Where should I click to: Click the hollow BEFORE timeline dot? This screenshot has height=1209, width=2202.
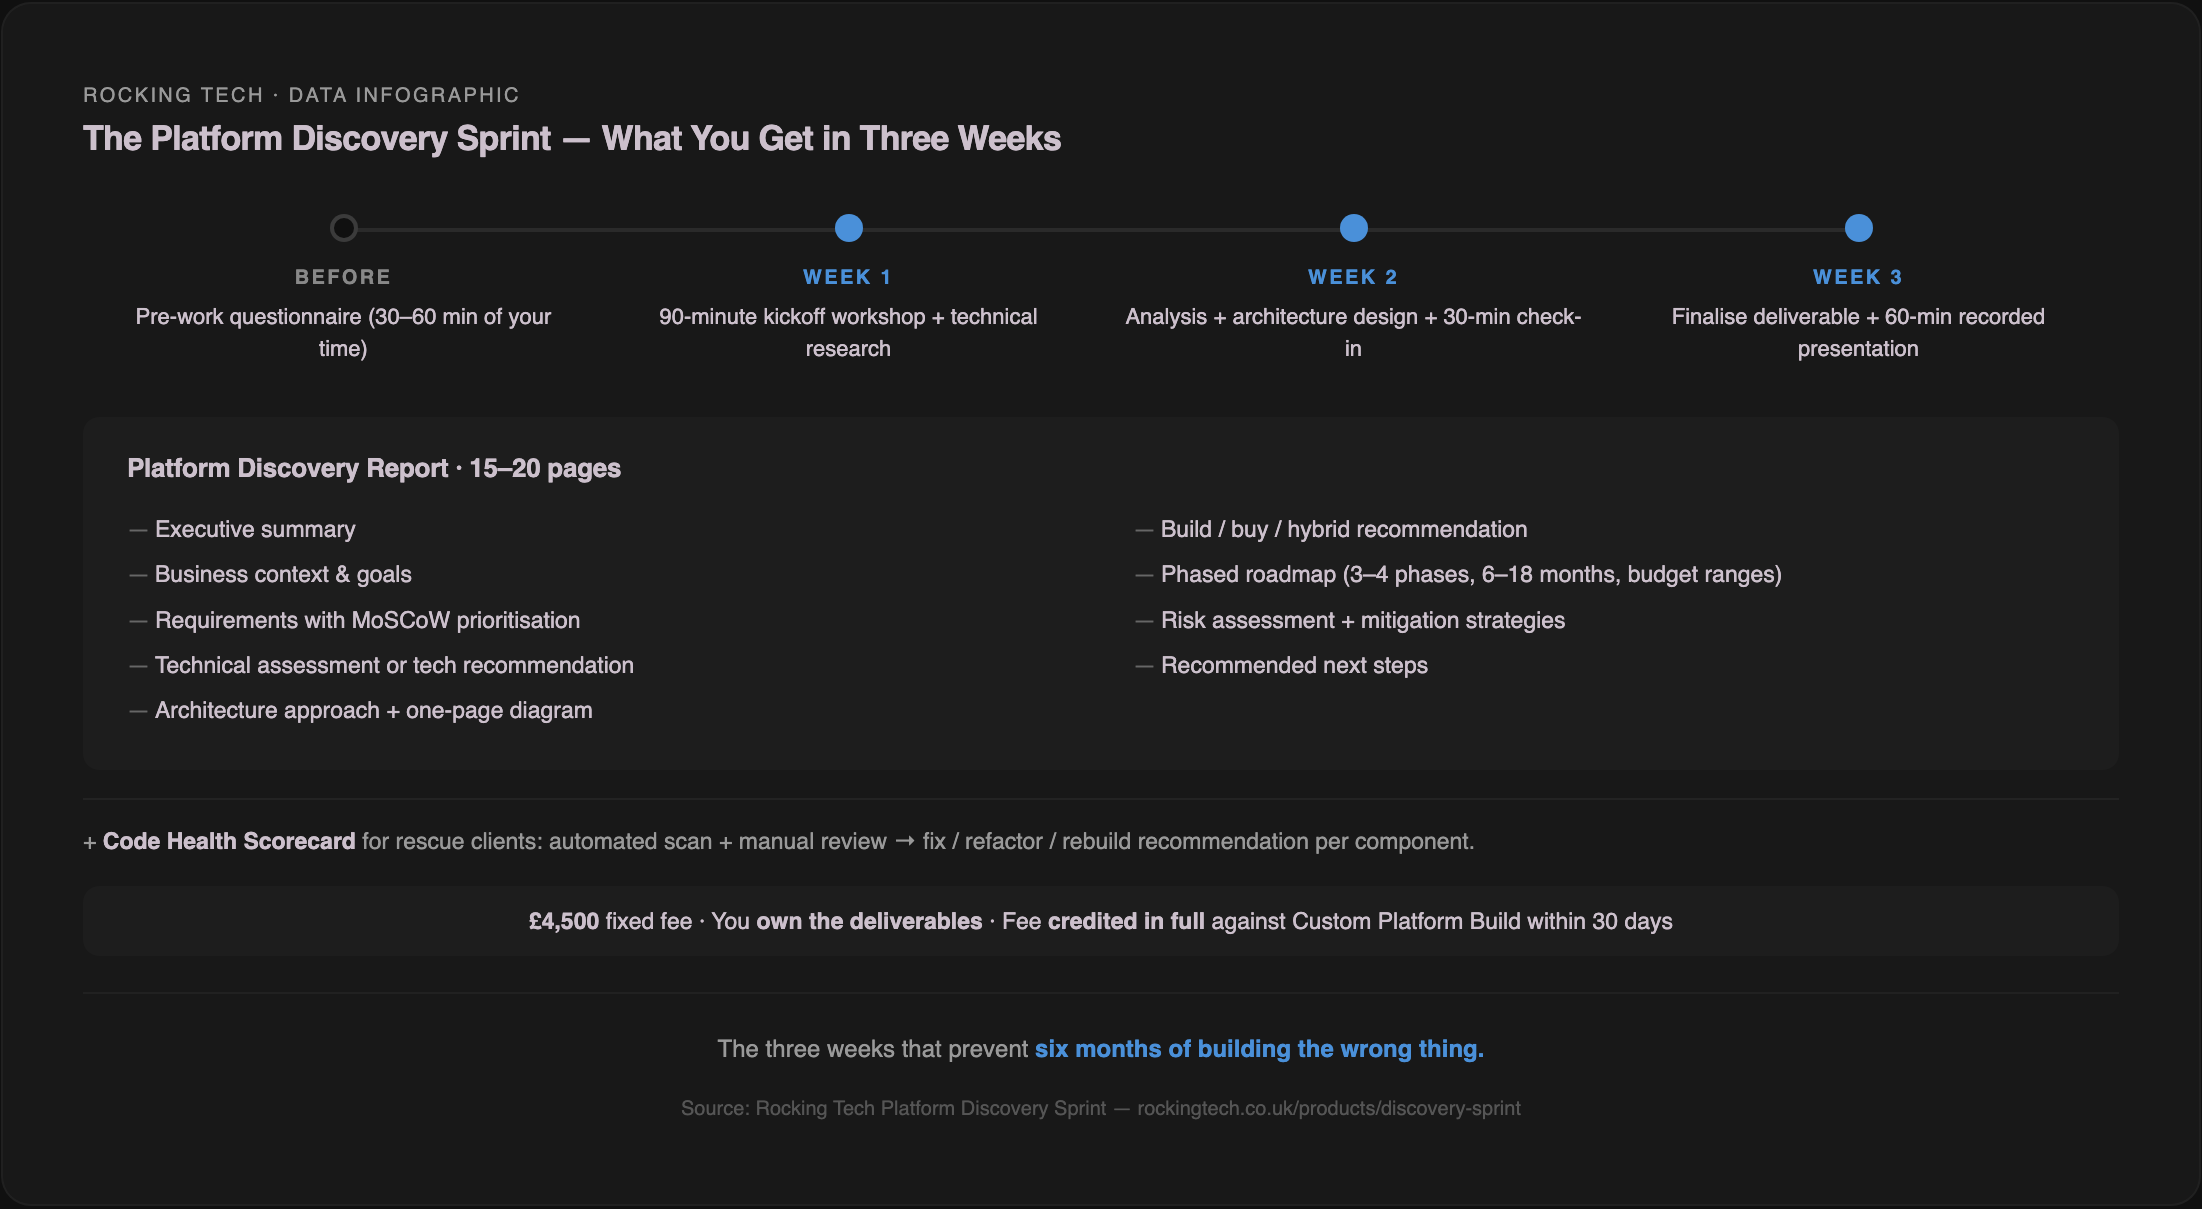click(343, 228)
